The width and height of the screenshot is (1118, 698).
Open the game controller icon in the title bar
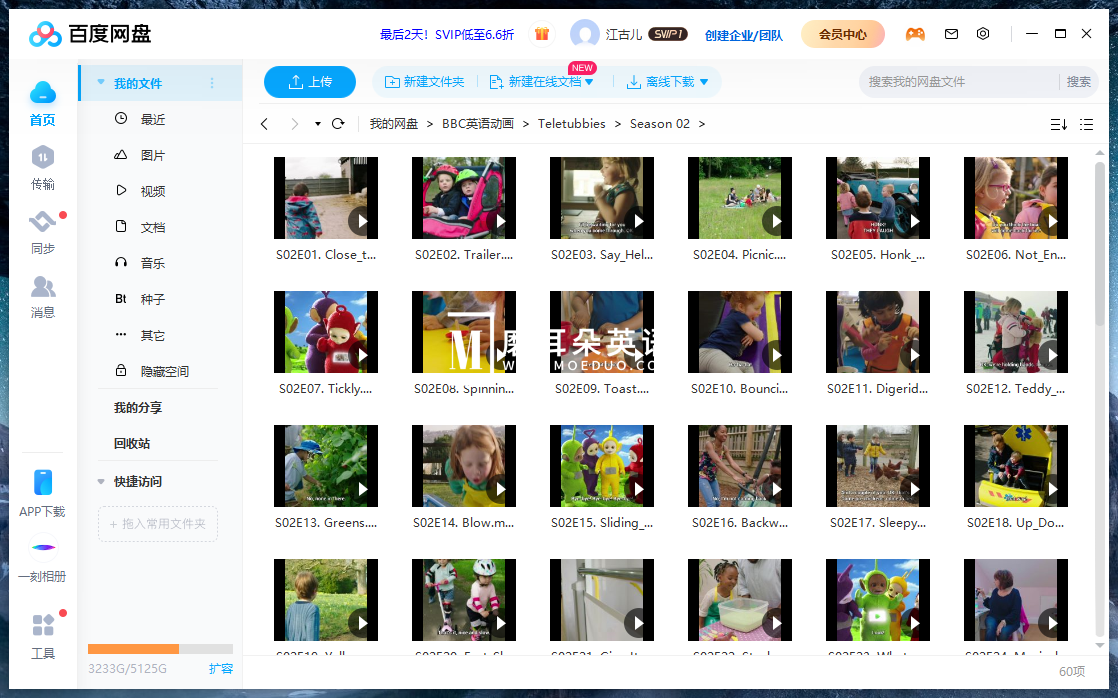[916, 33]
